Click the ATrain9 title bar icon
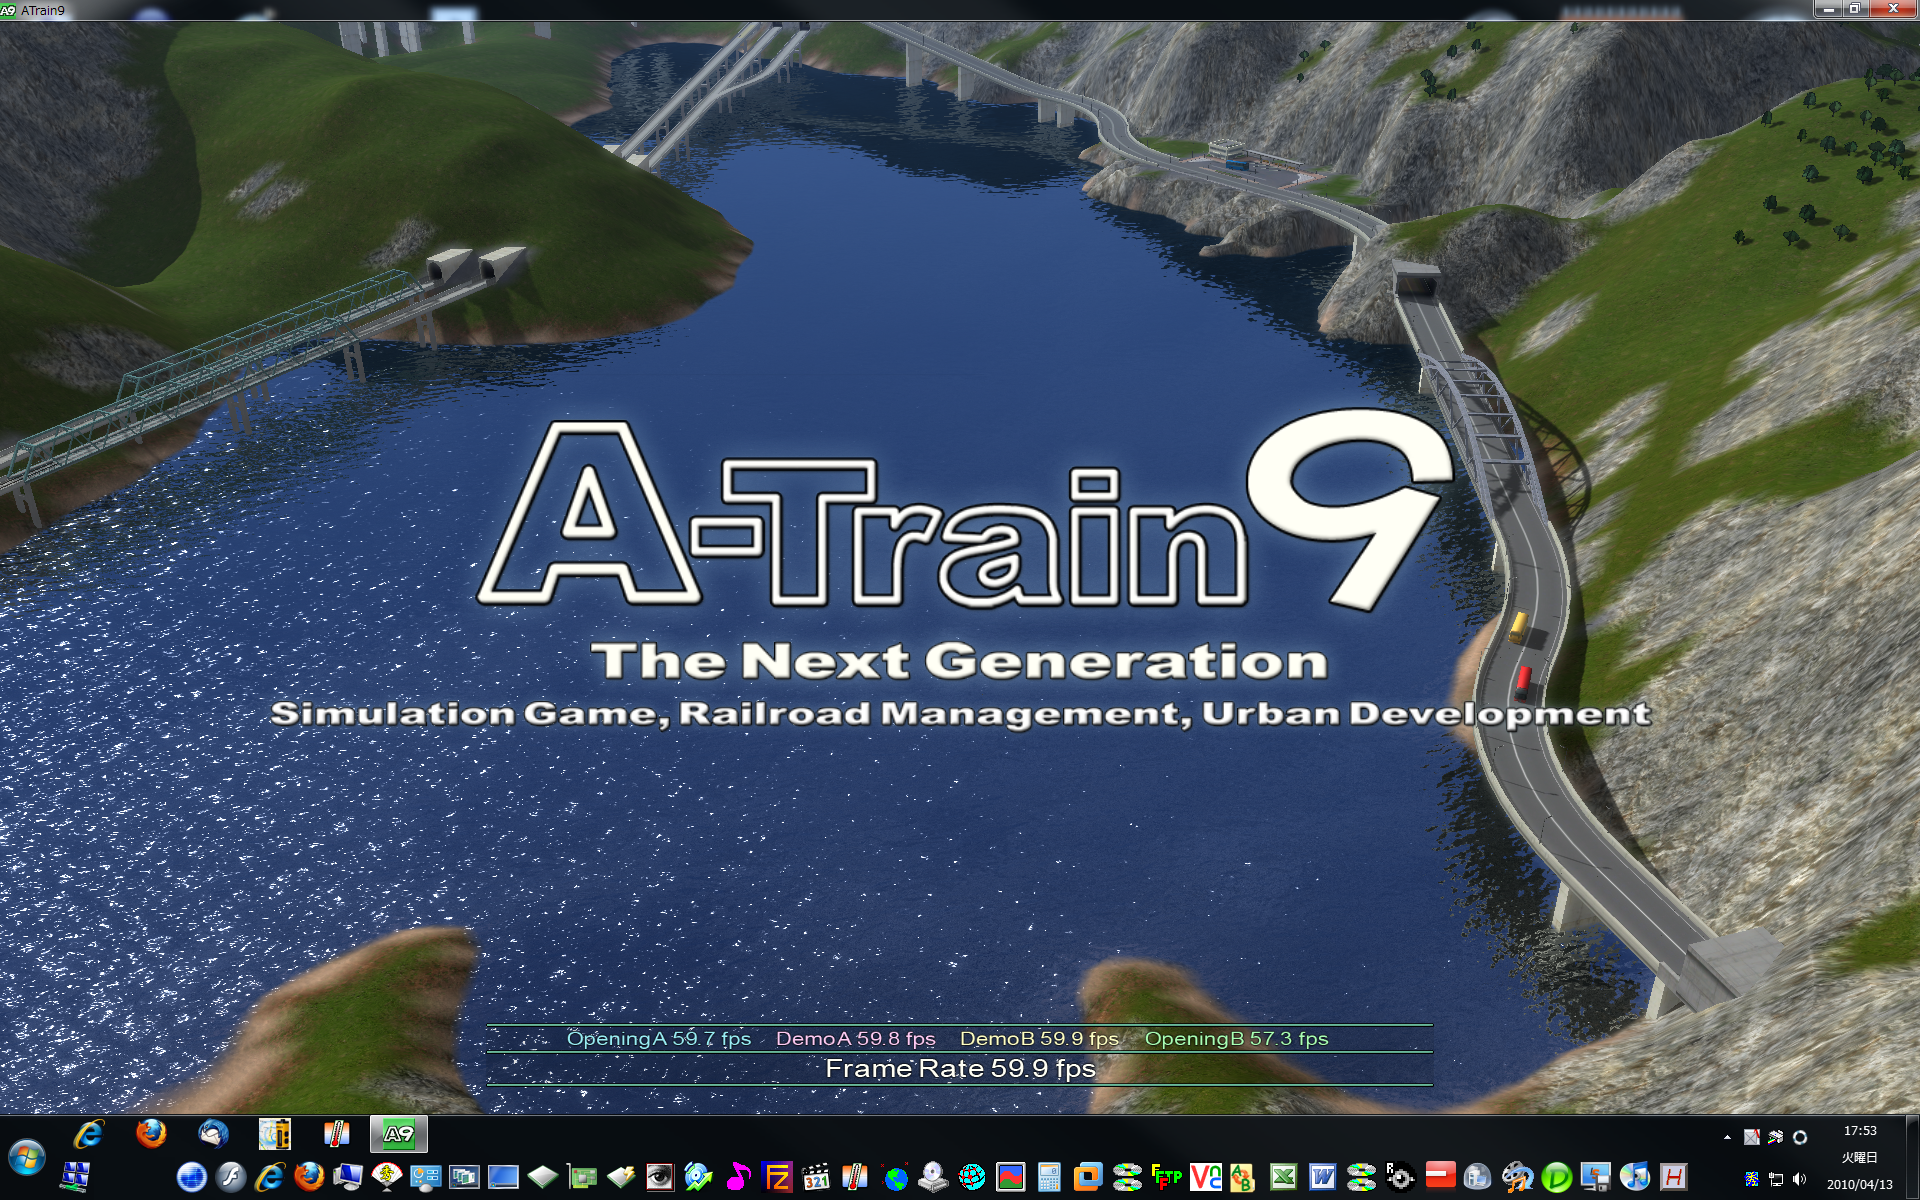Viewport: 1920px width, 1200px height. point(8,10)
